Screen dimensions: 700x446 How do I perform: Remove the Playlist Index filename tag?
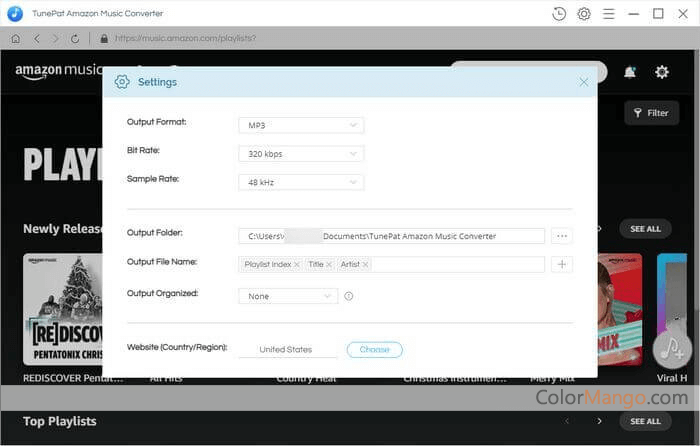(x=297, y=264)
